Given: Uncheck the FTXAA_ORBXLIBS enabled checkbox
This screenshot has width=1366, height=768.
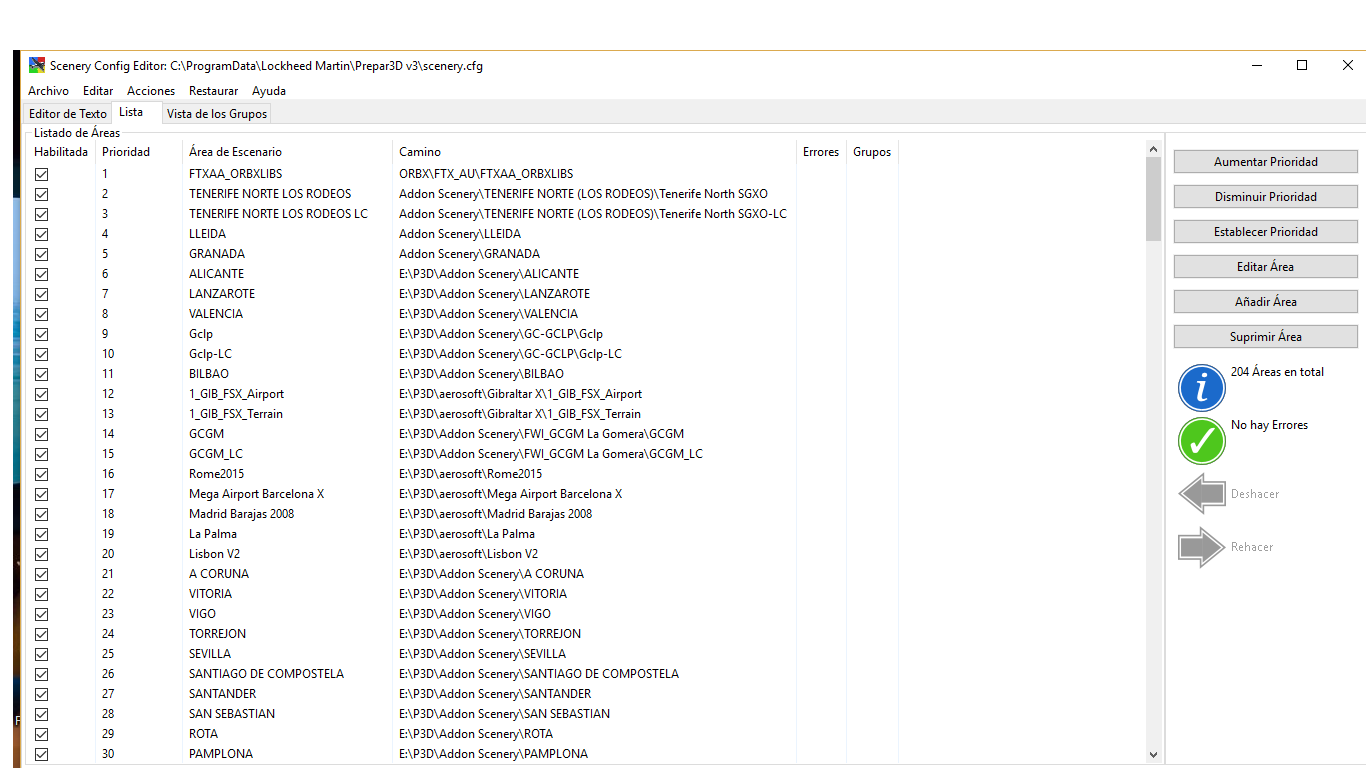Looking at the screenshot, I should (42, 174).
